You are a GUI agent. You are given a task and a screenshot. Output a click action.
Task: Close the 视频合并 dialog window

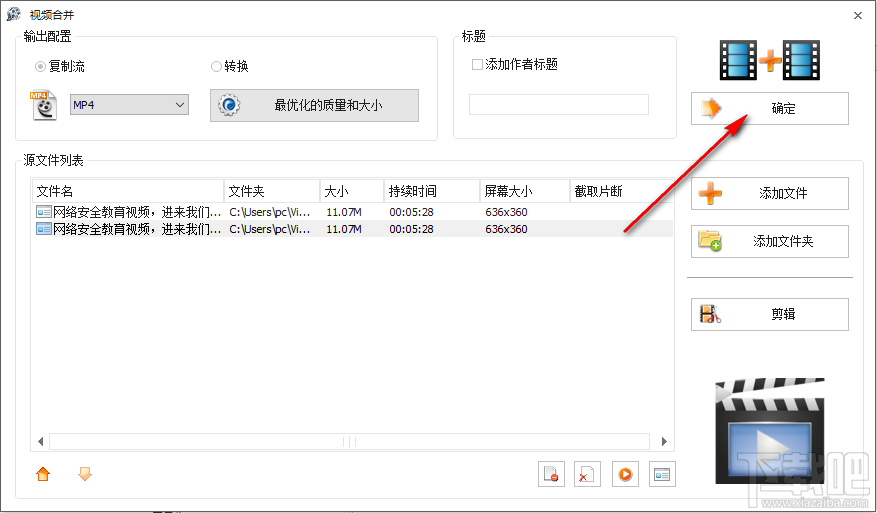(x=858, y=16)
